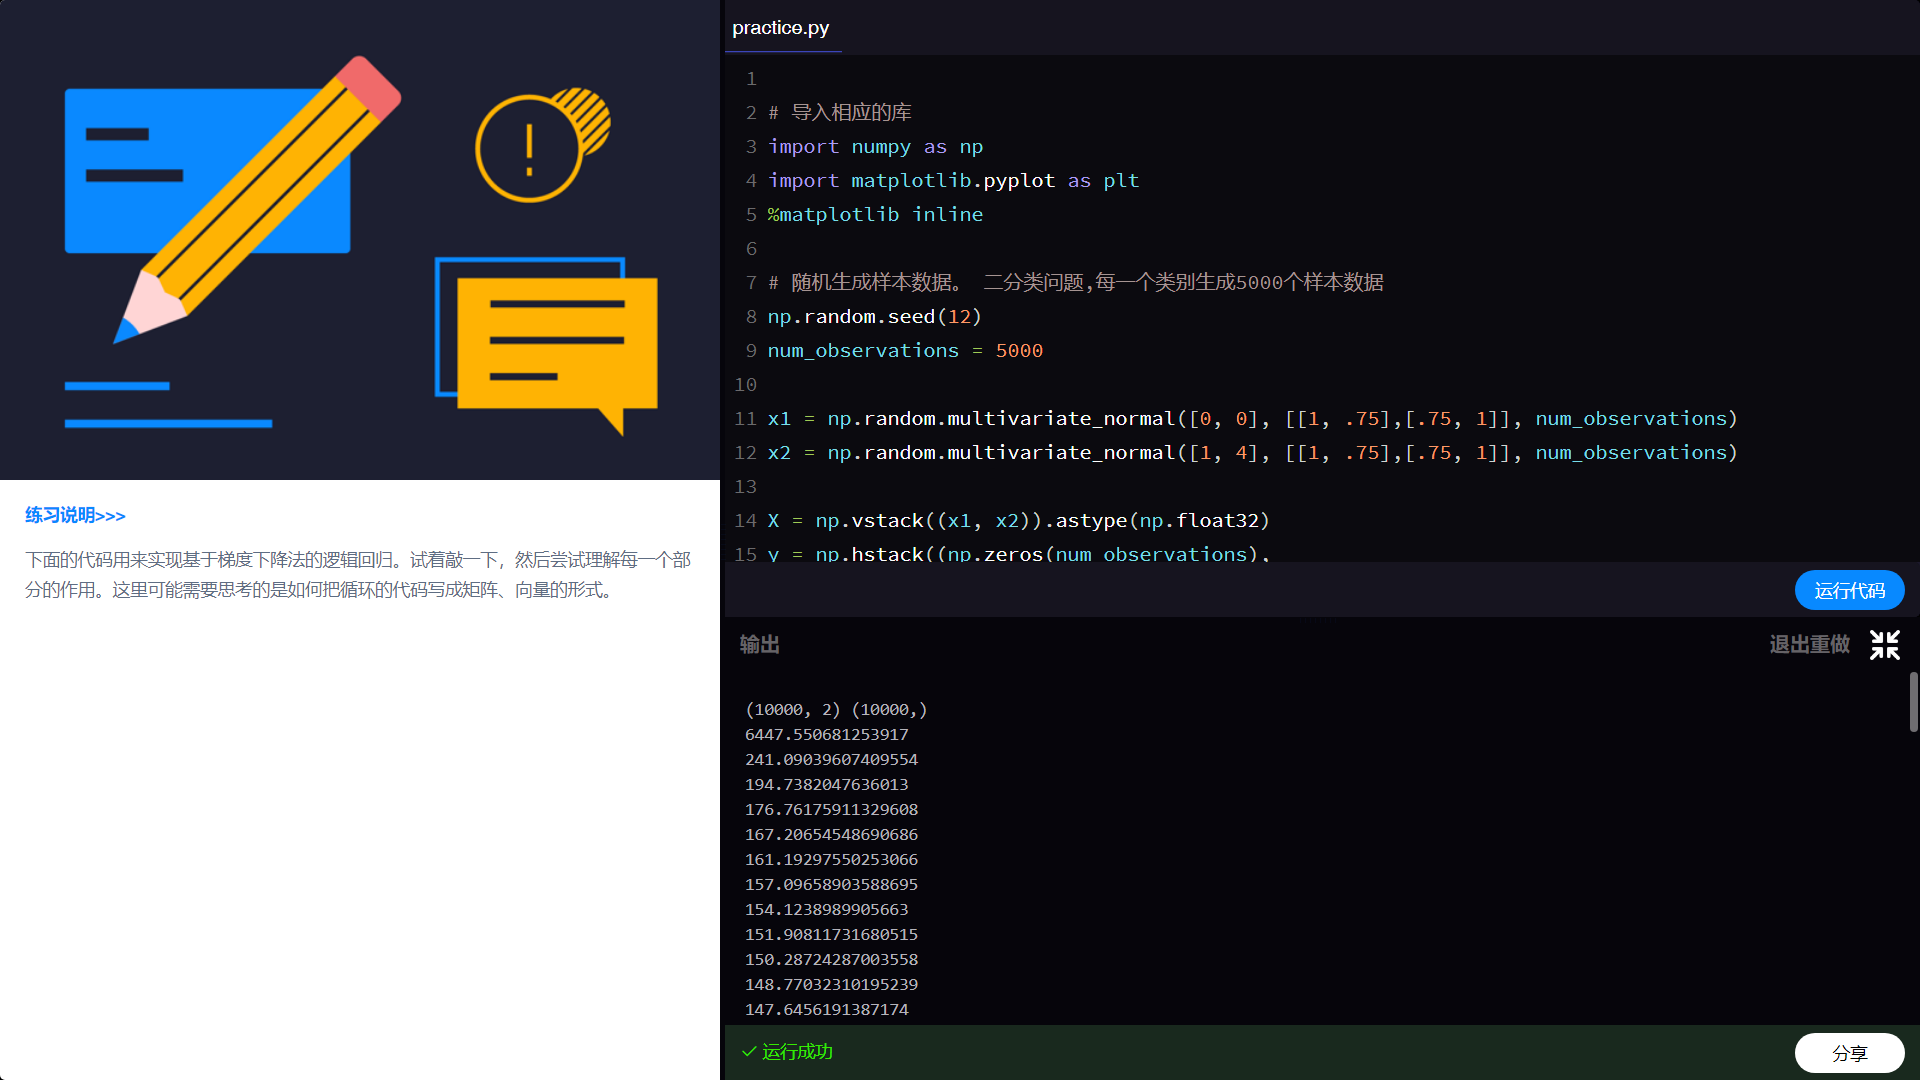
Task: Click the import numpy as np statement
Action: 874,146
